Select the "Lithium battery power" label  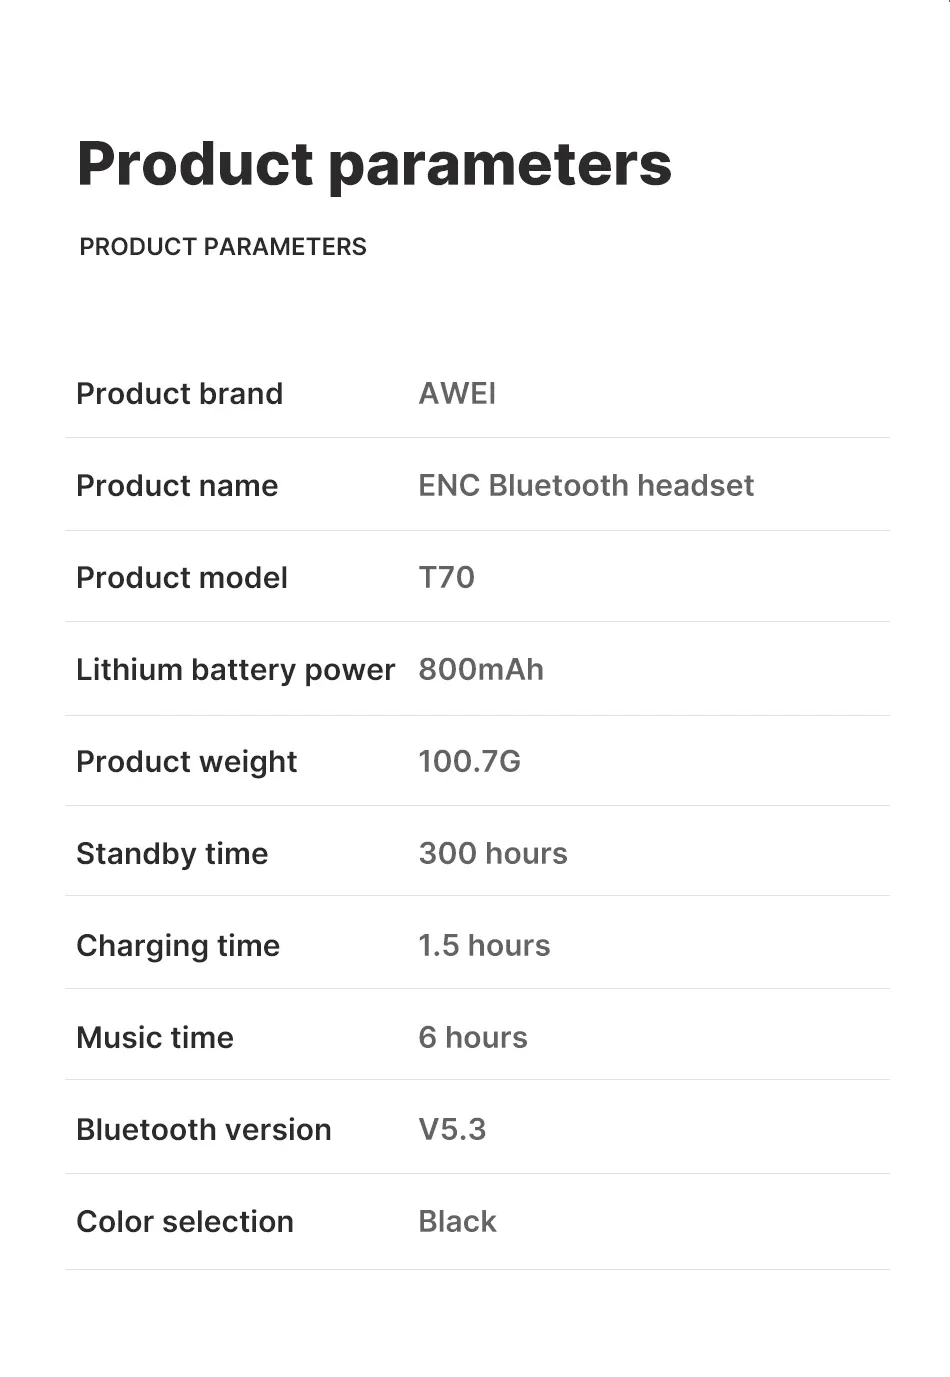[x=236, y=670]
